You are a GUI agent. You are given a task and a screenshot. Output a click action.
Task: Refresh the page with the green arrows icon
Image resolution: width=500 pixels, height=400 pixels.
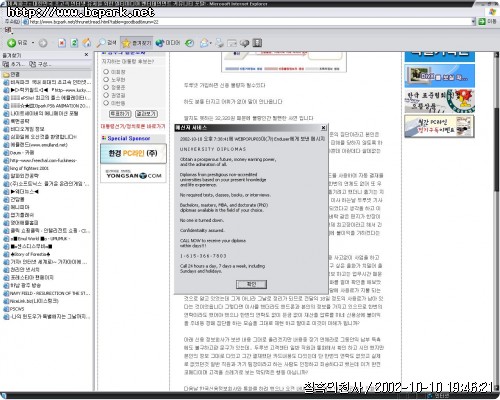[74, 43]
